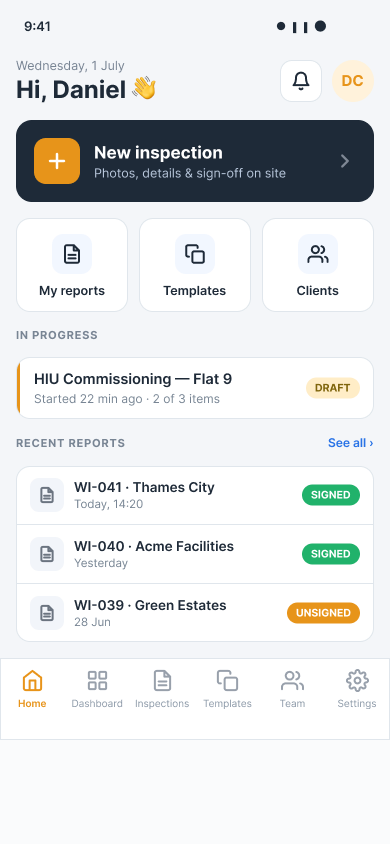Follow the See all link
Viewport: 390px width, 844px height.
[x=351, y=443]
